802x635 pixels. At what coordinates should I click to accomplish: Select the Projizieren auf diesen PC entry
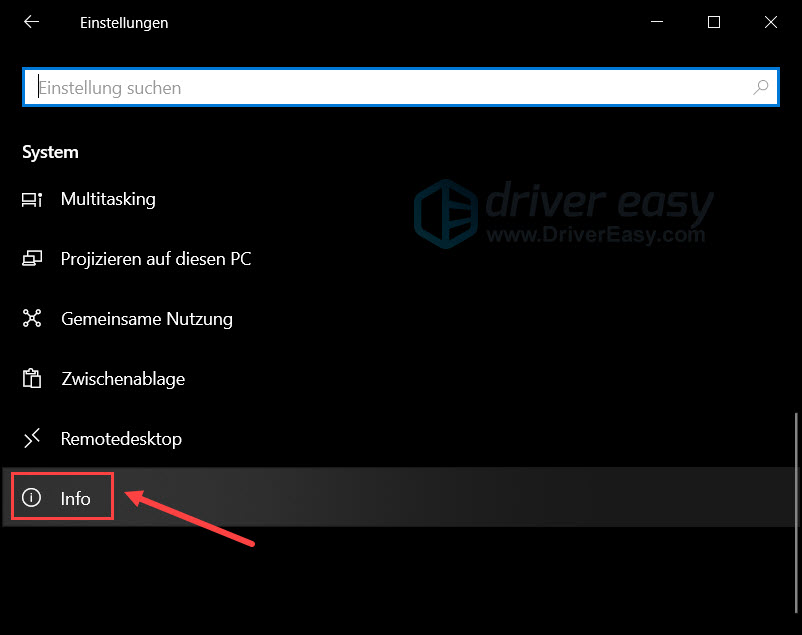pos(156,259)
